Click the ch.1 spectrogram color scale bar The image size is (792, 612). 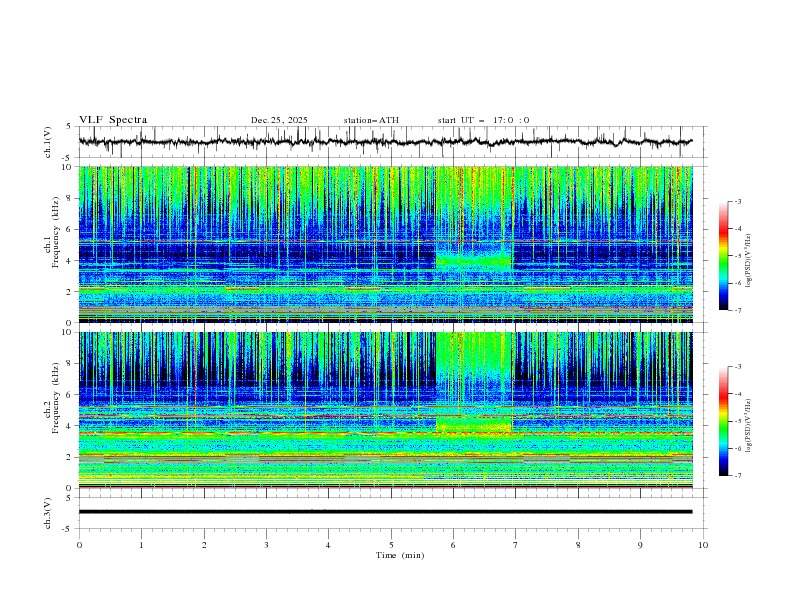point(723,256)
